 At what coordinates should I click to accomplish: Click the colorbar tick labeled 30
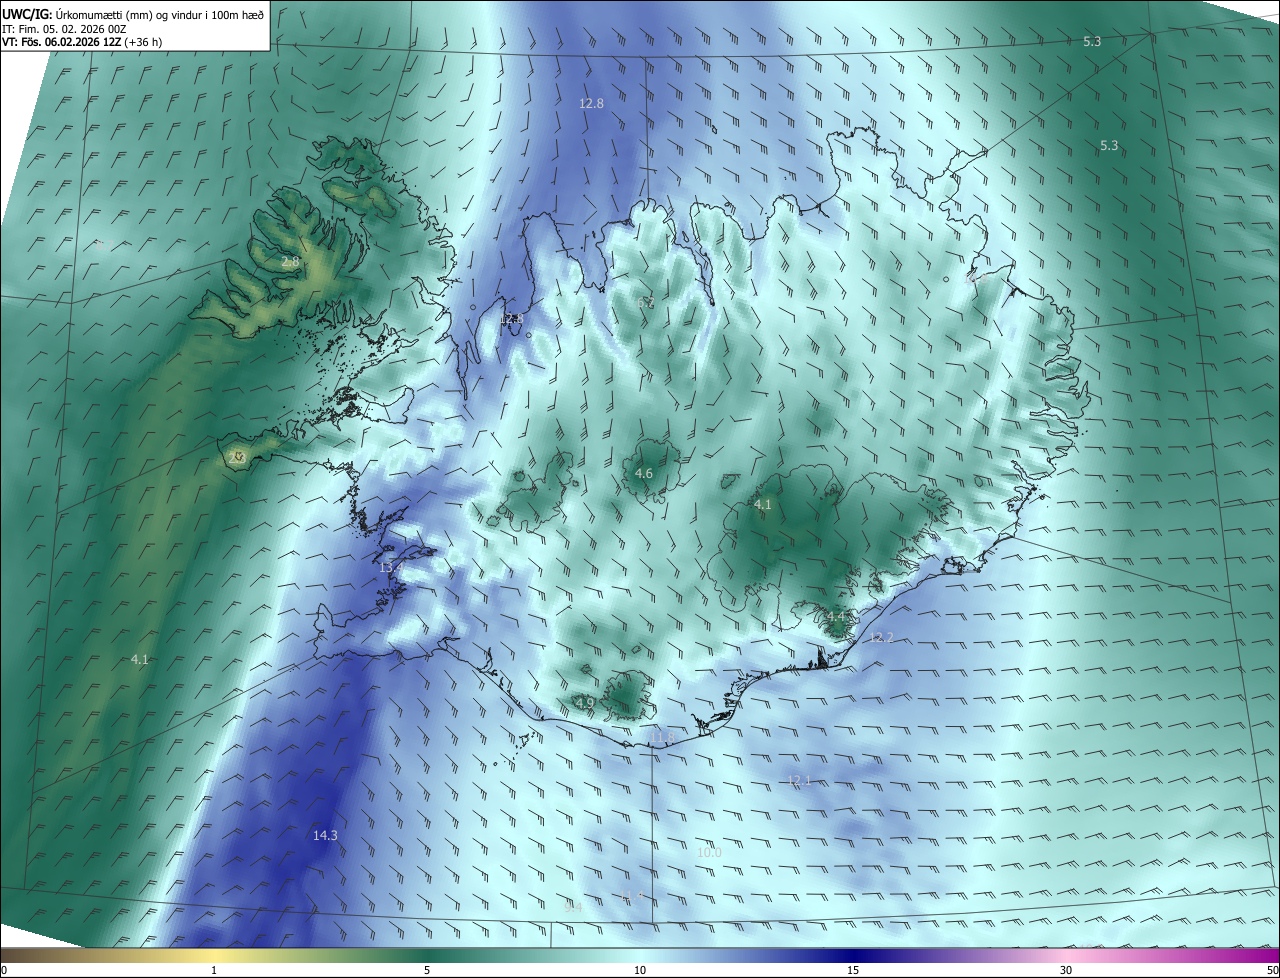pyautogui.click(x=1066, y=971)
